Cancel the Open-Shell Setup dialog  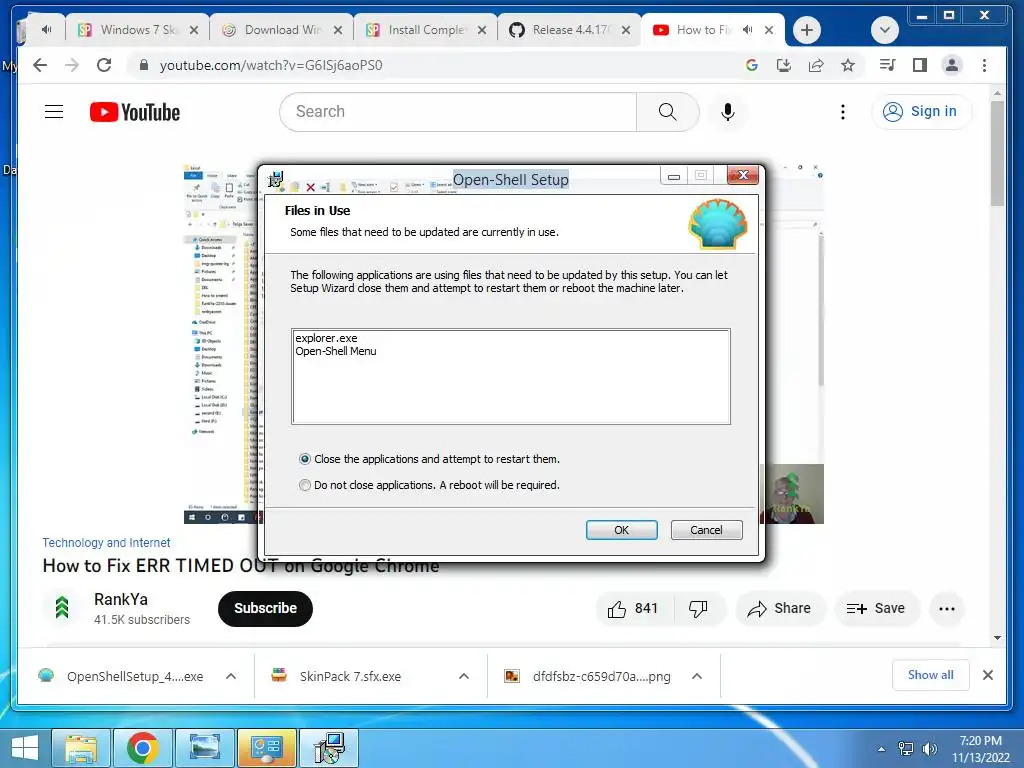pyautogui.click(x=706, y=530)
